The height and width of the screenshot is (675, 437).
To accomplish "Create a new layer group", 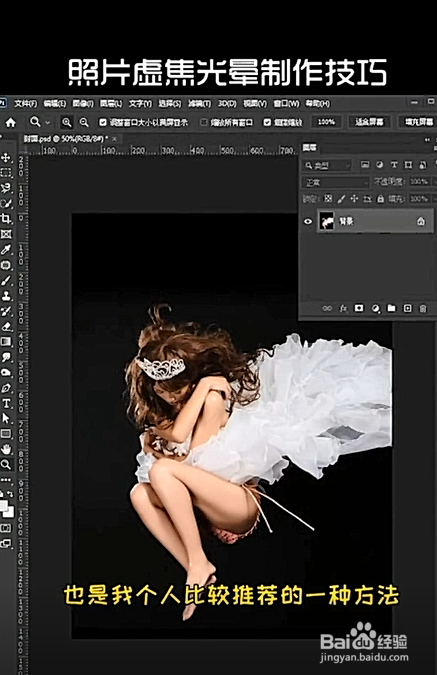I will pos(391,308).
